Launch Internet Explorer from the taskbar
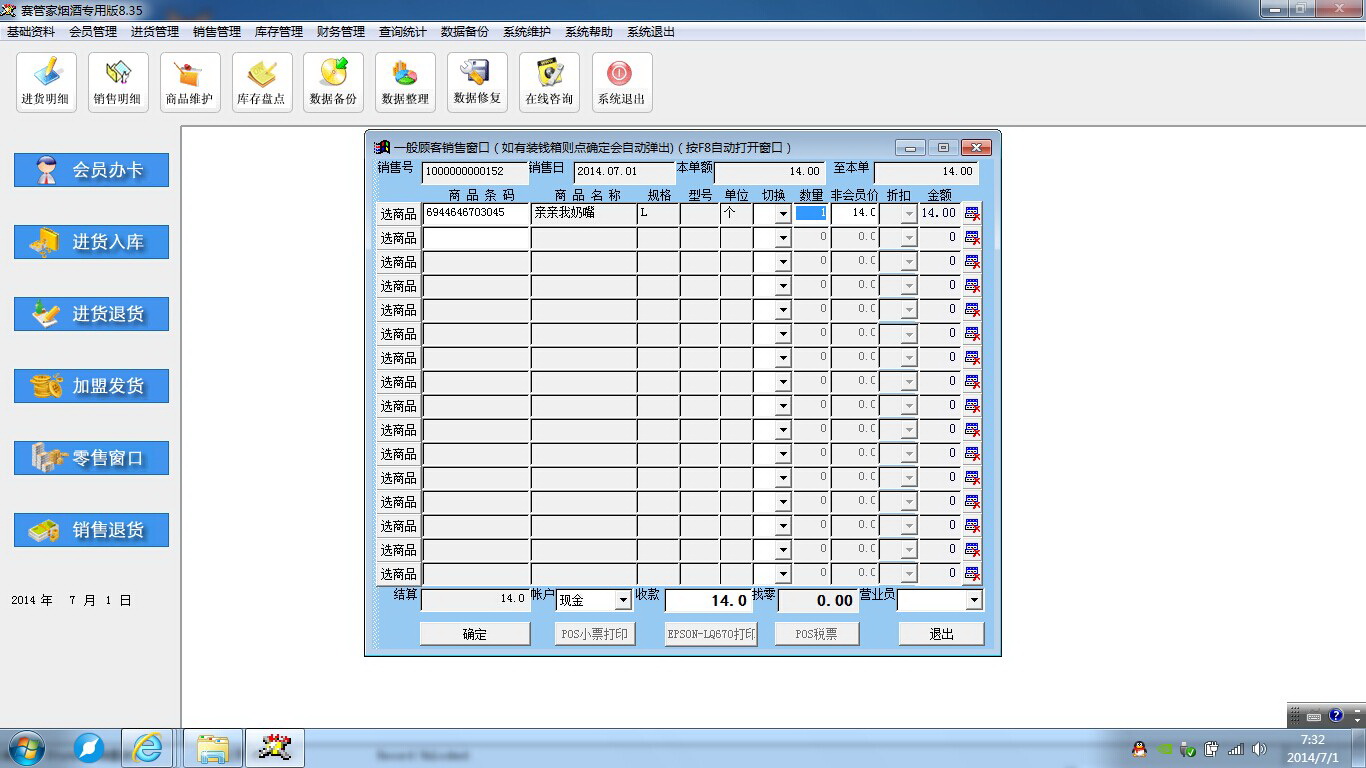 click(147, 747)
